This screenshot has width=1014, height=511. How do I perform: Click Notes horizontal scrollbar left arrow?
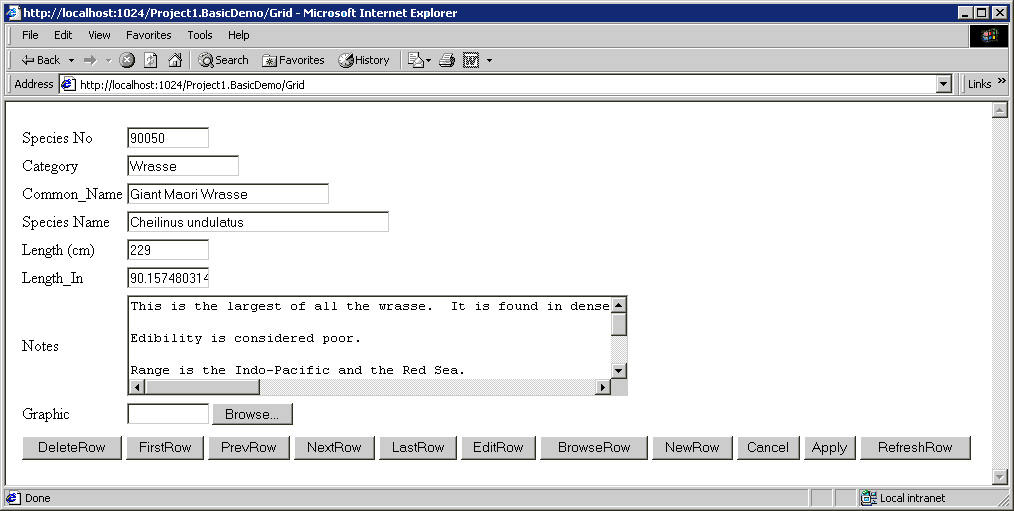(137, 387)
